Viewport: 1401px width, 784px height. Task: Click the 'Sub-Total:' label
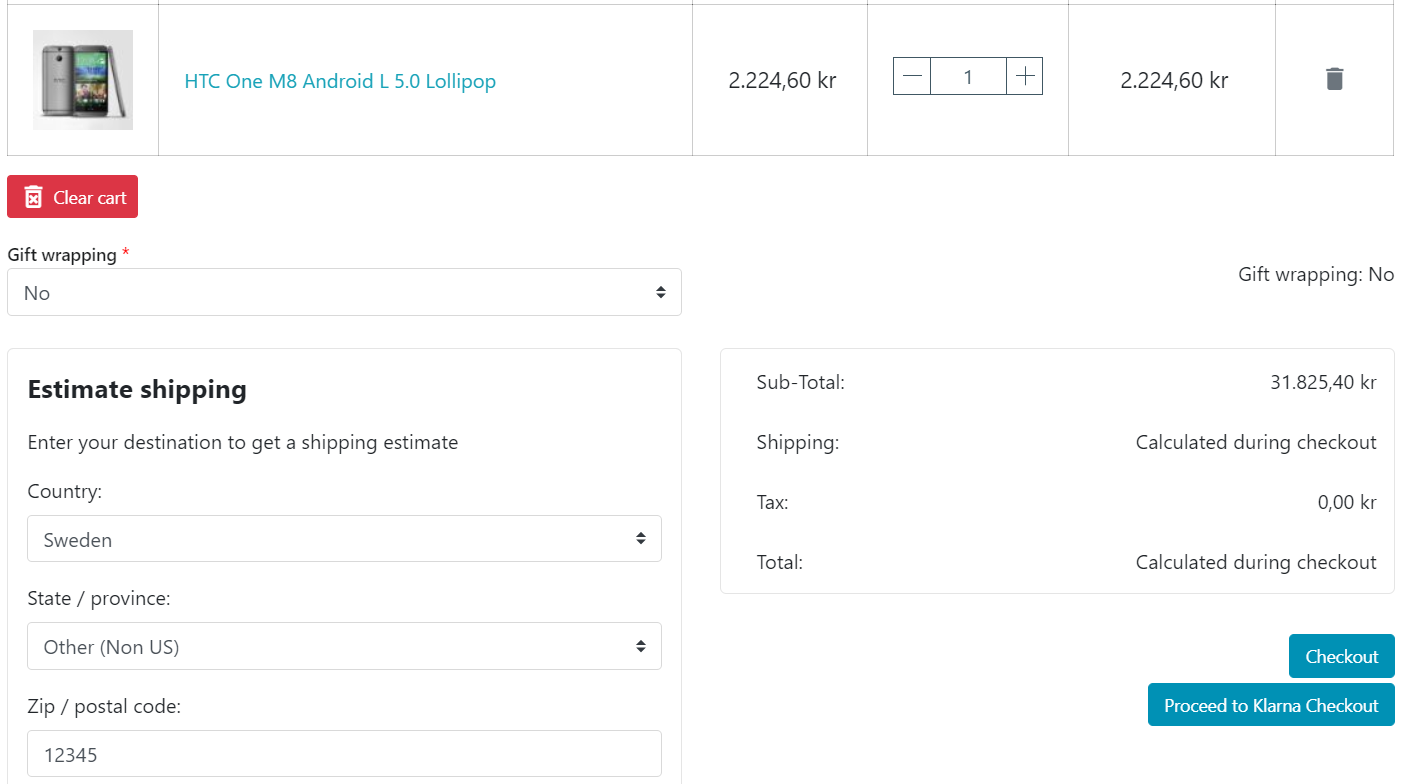[x=801, y=382]
